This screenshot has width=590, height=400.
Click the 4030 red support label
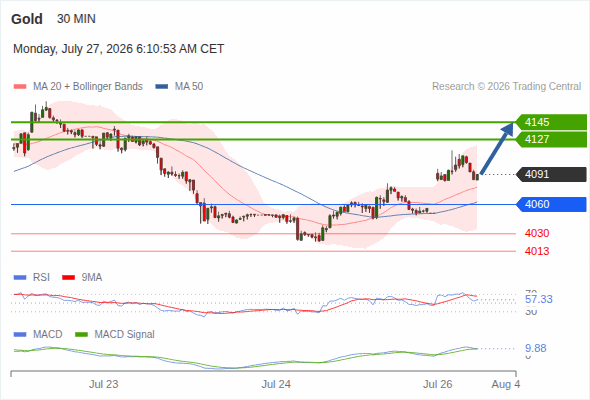click(537, 233)
